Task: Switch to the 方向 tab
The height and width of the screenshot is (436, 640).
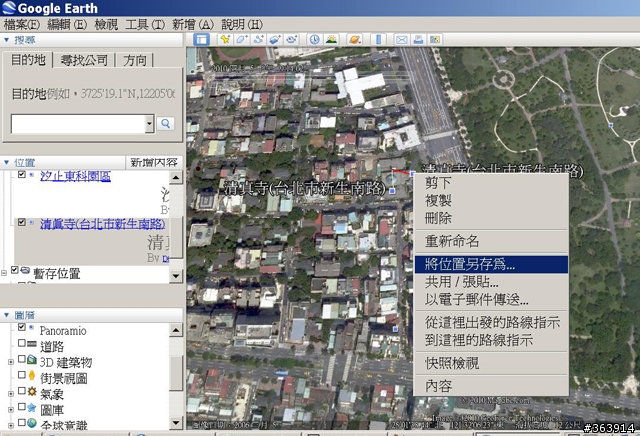Action: coord(135,60)
